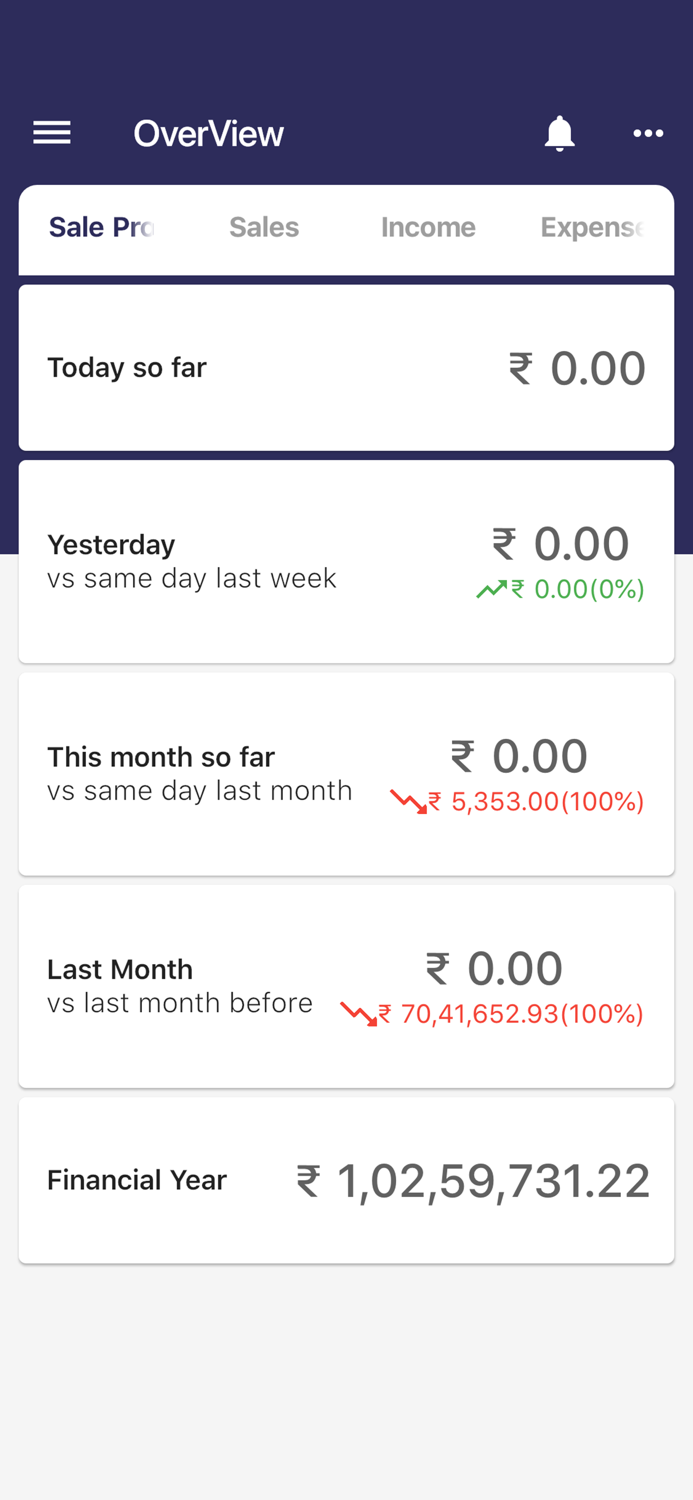Open the hamburger navigation menu
This screenshot has width=693, height=1500.
point(51,132)
